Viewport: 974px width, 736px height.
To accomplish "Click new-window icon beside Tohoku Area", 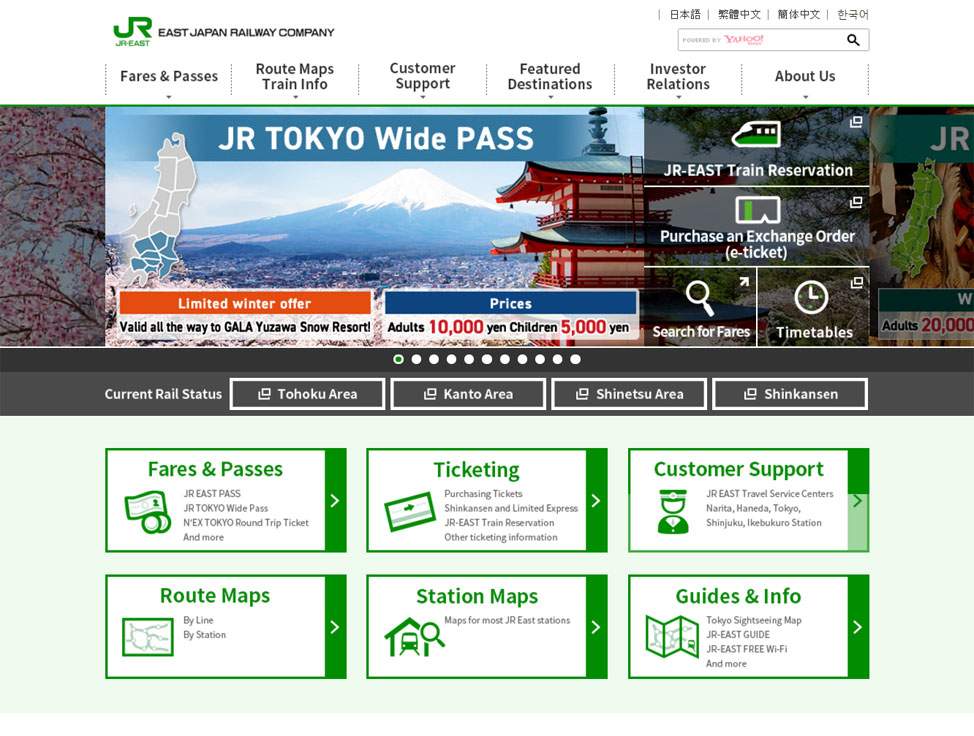I will [x=264, y=394].
